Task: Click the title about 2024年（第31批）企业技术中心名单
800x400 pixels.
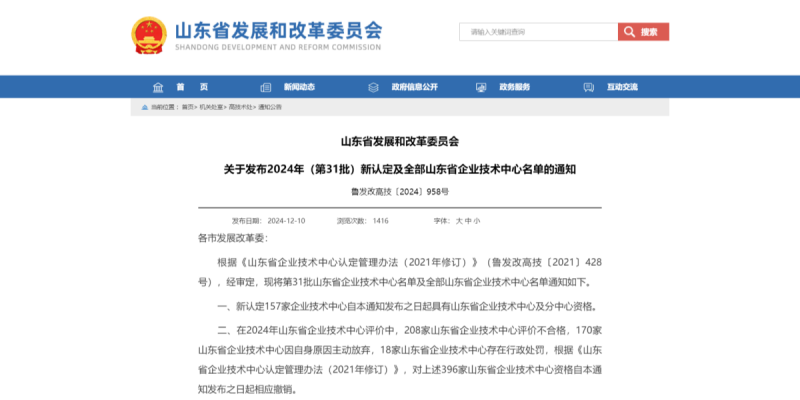Action: pos(400,169)
